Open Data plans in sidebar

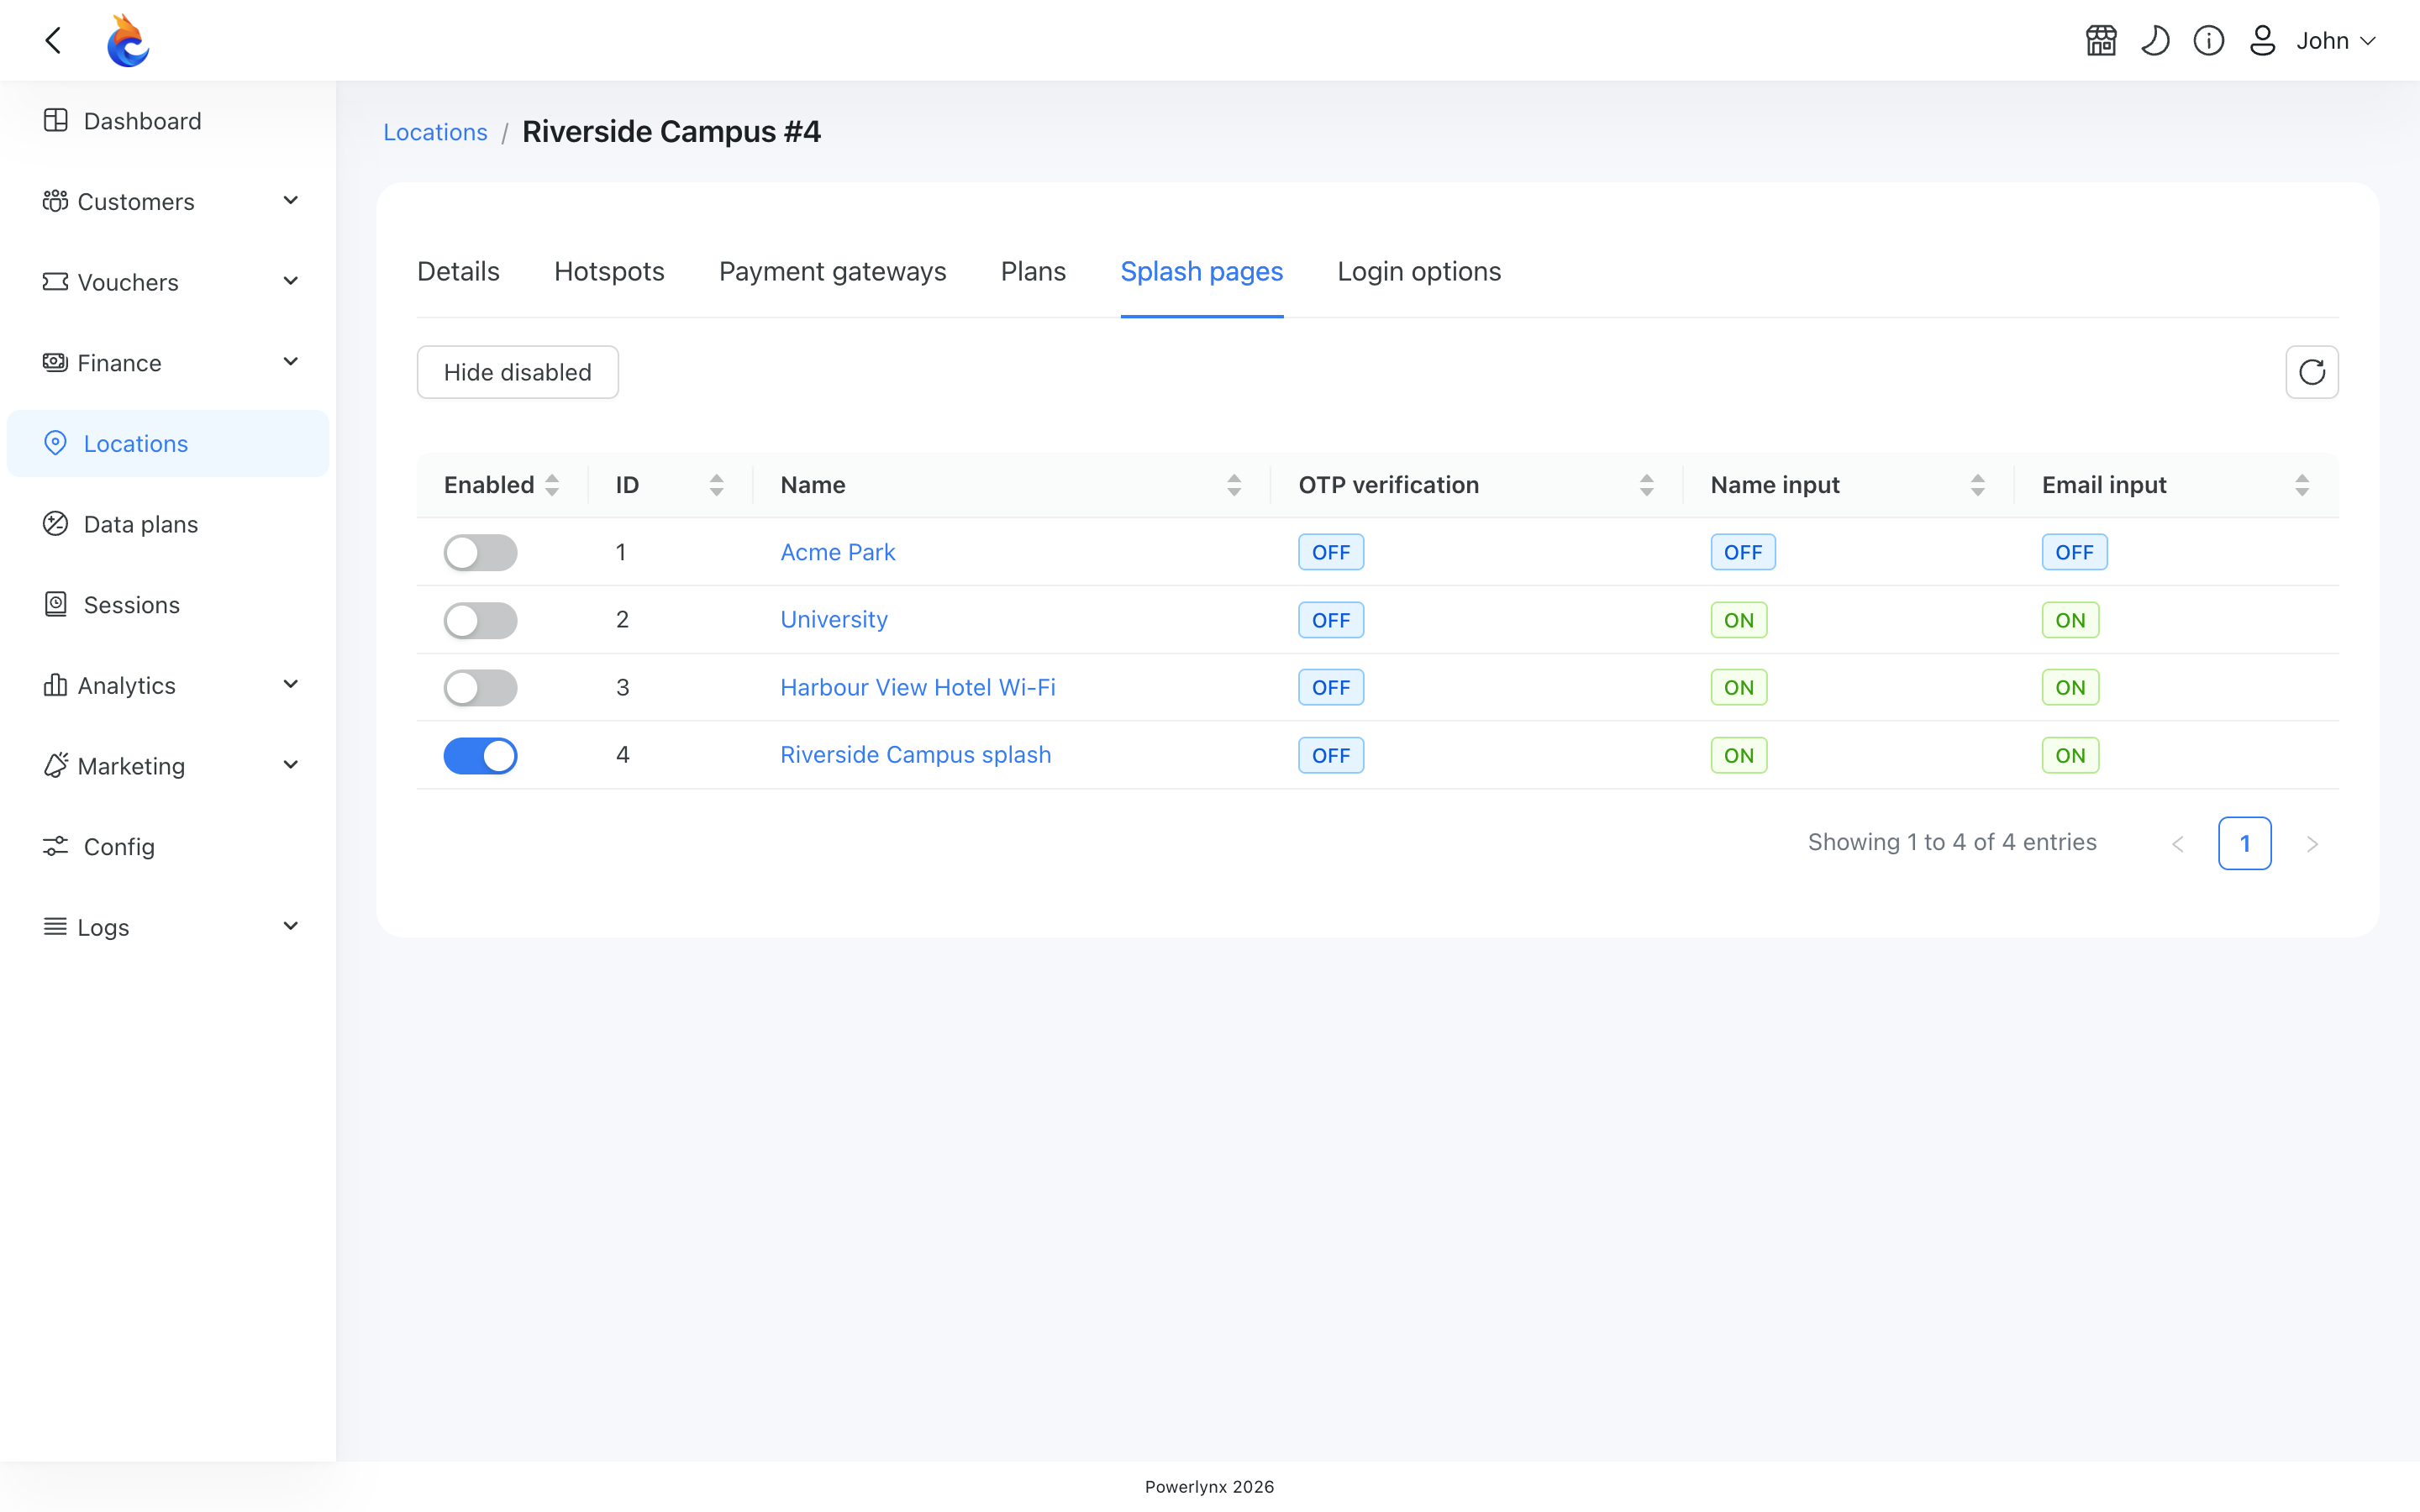point(168,524)
